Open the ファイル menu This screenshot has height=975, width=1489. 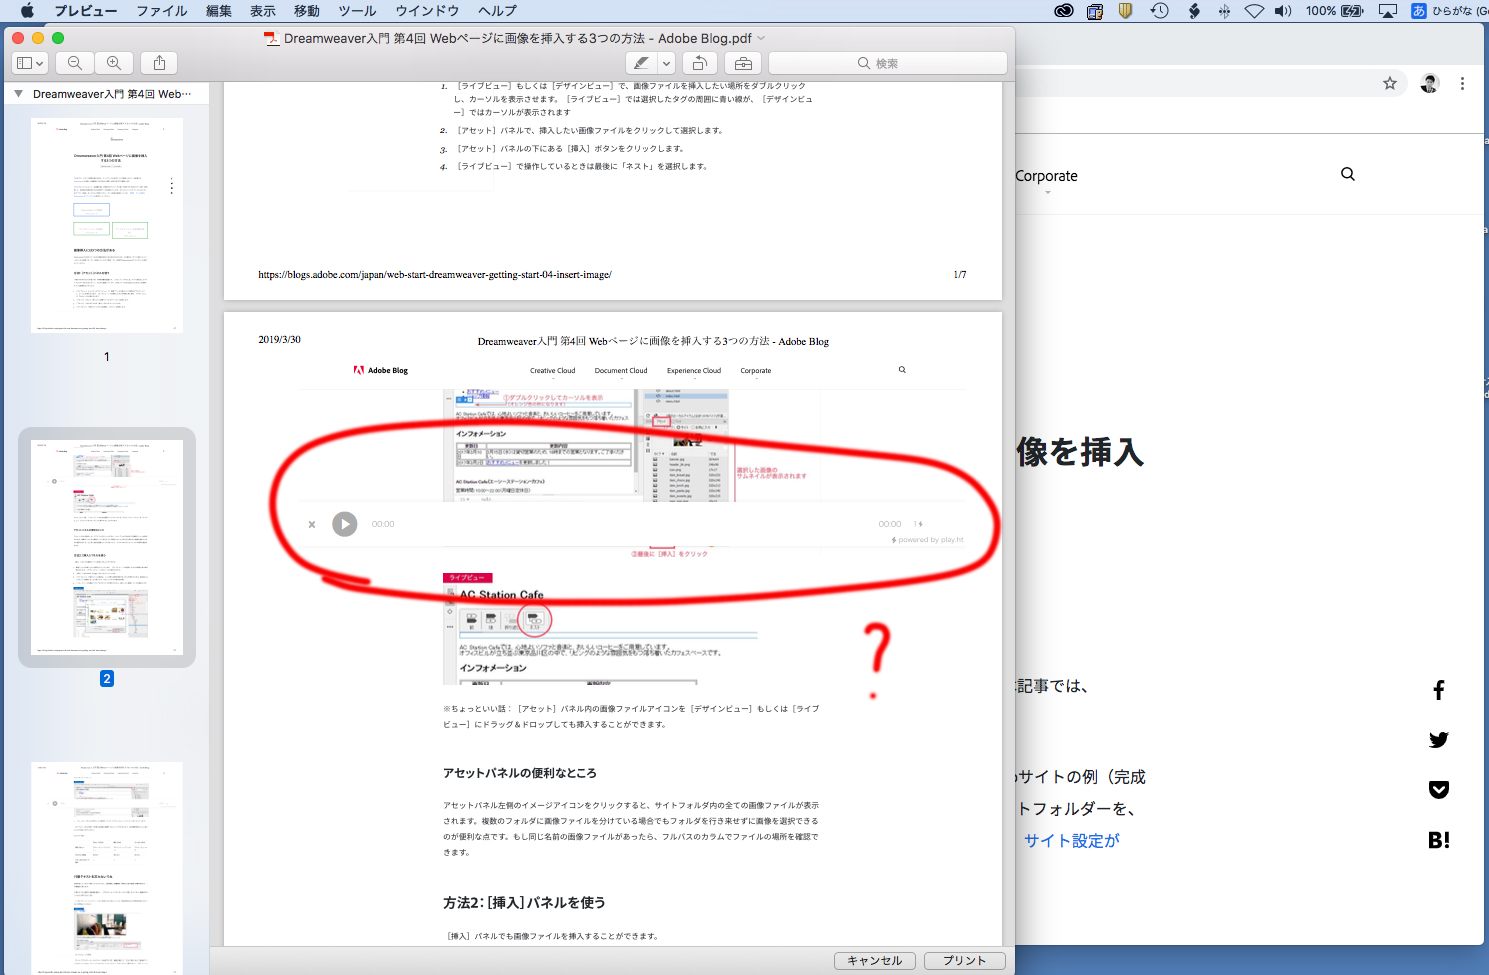point(162,11)
